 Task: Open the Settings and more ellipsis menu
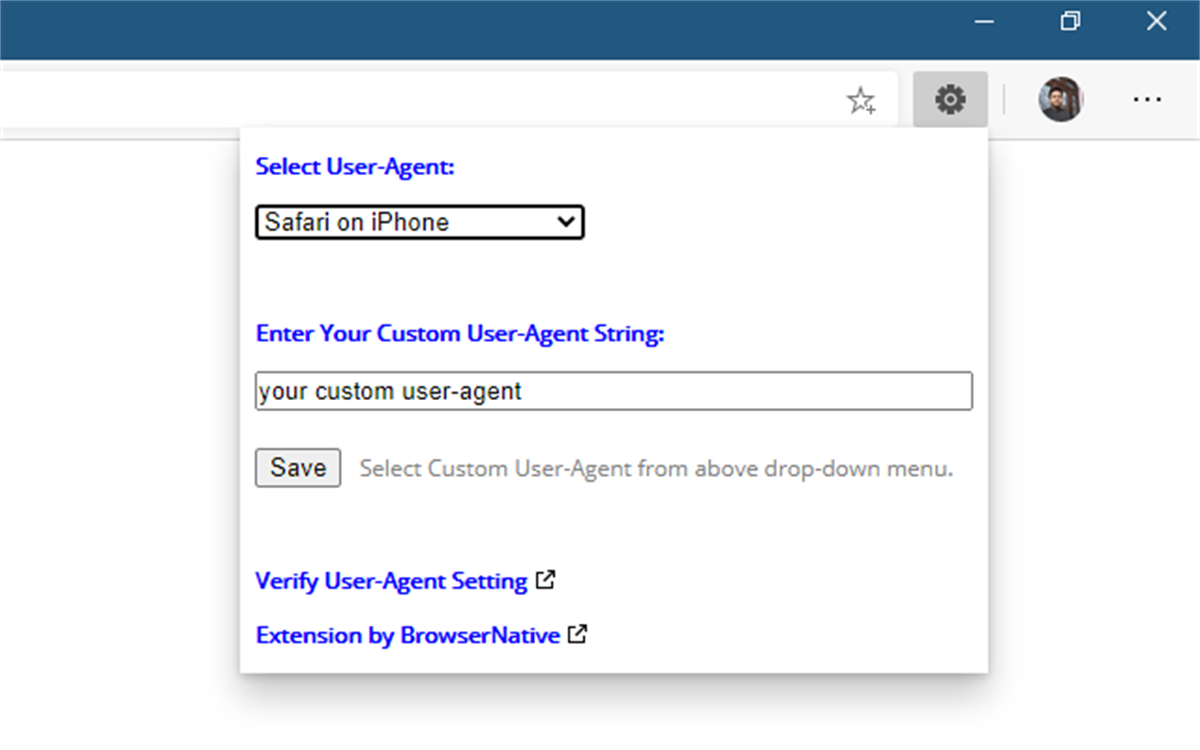1146,99
